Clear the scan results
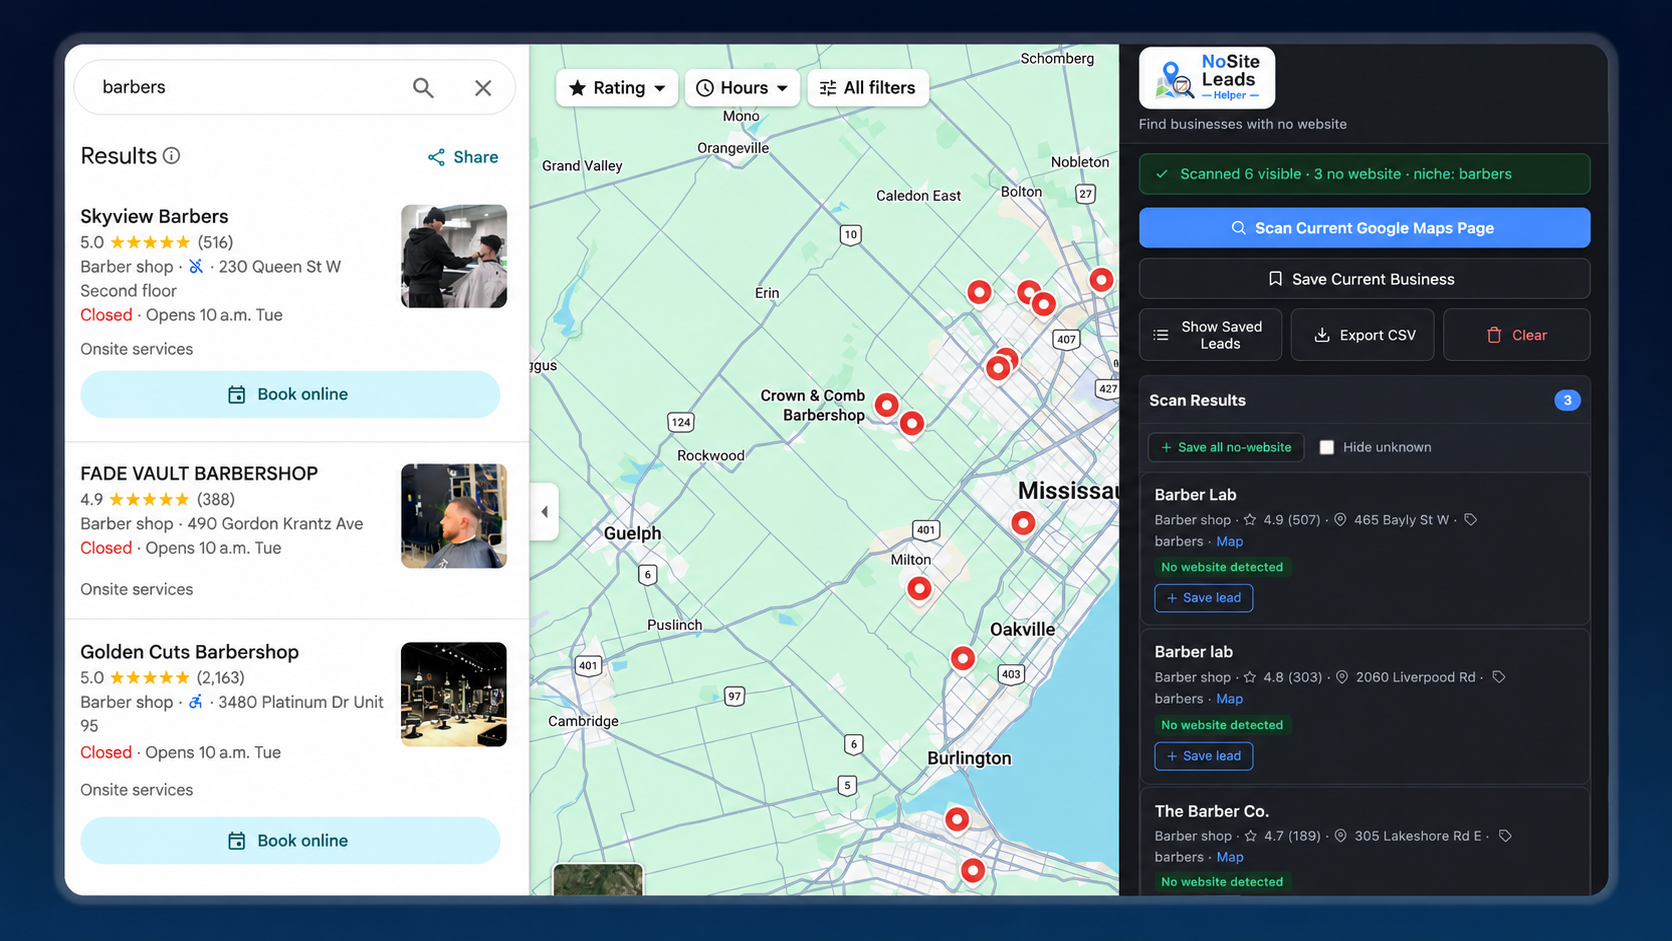The image size is (1672, 941). point(1516,335)
